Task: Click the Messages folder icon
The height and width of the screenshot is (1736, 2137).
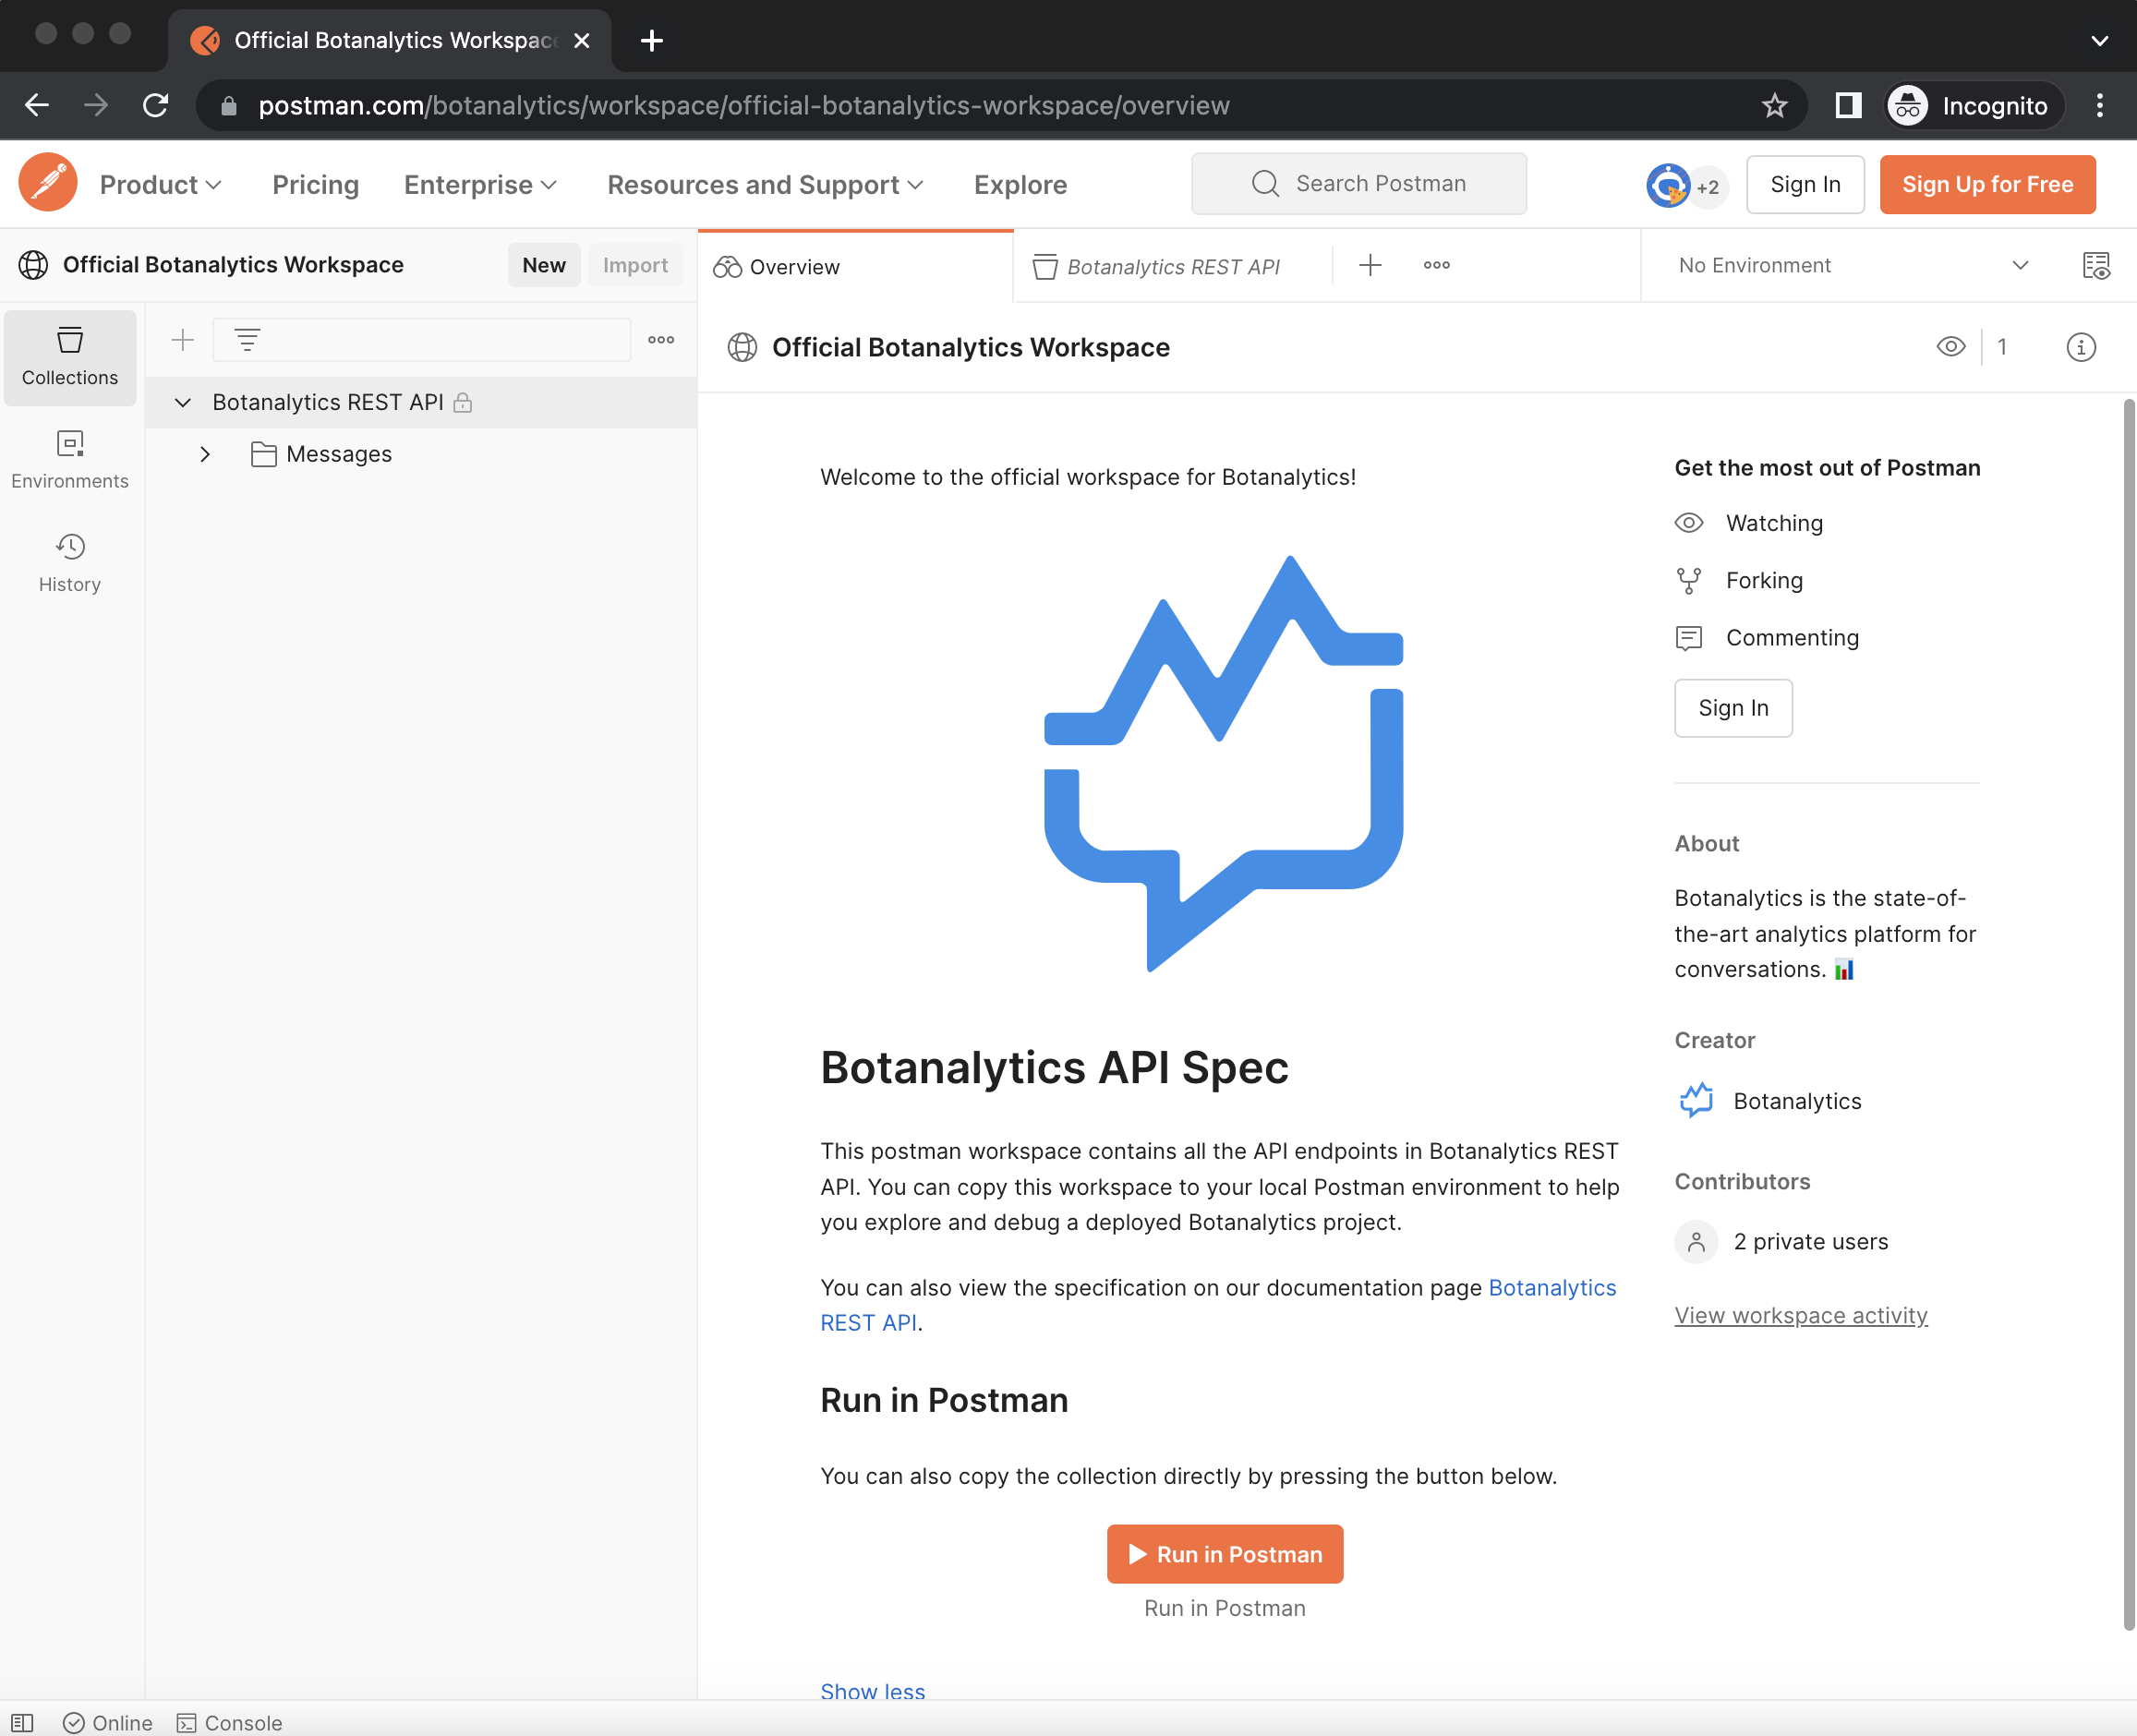Action: tap(264, 454)
